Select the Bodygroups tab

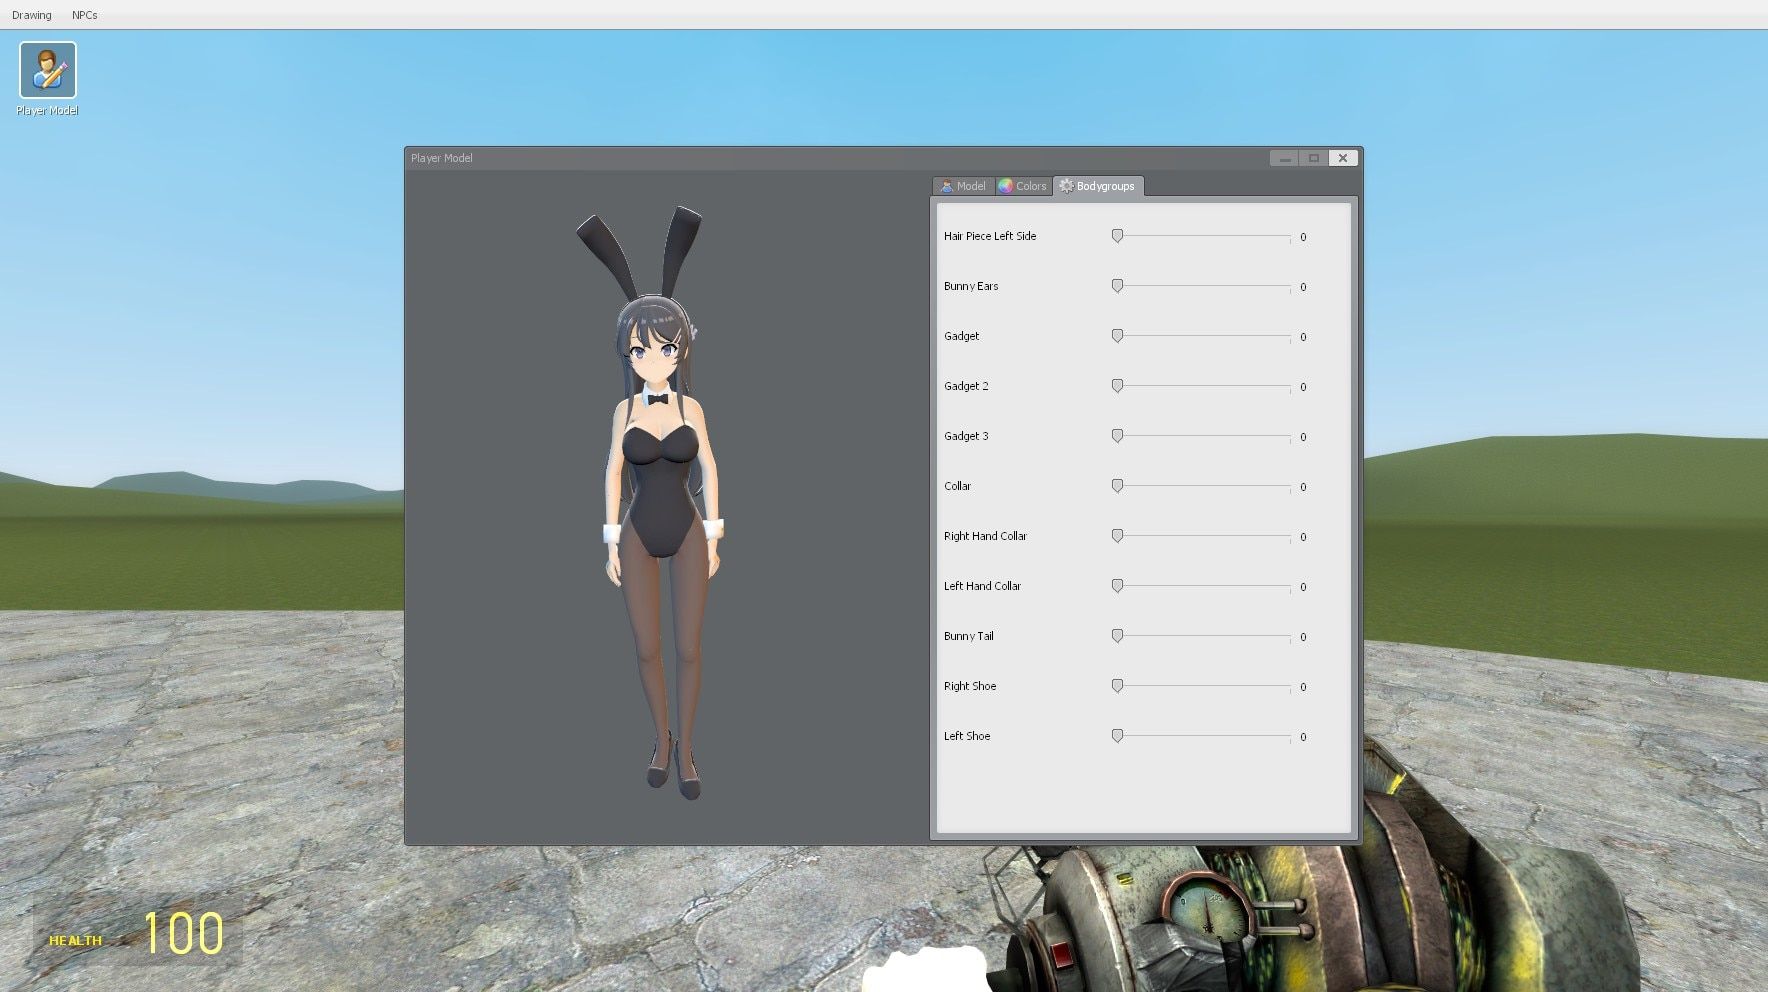click(x=1097, y=186)
